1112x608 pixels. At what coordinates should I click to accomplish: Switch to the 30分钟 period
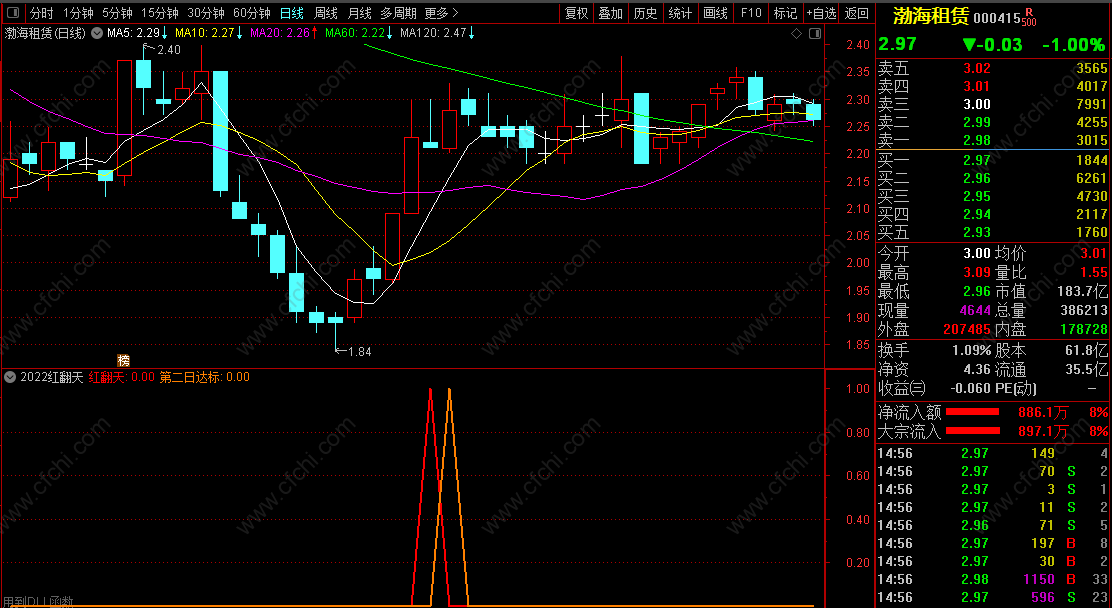tap(206, 13)
